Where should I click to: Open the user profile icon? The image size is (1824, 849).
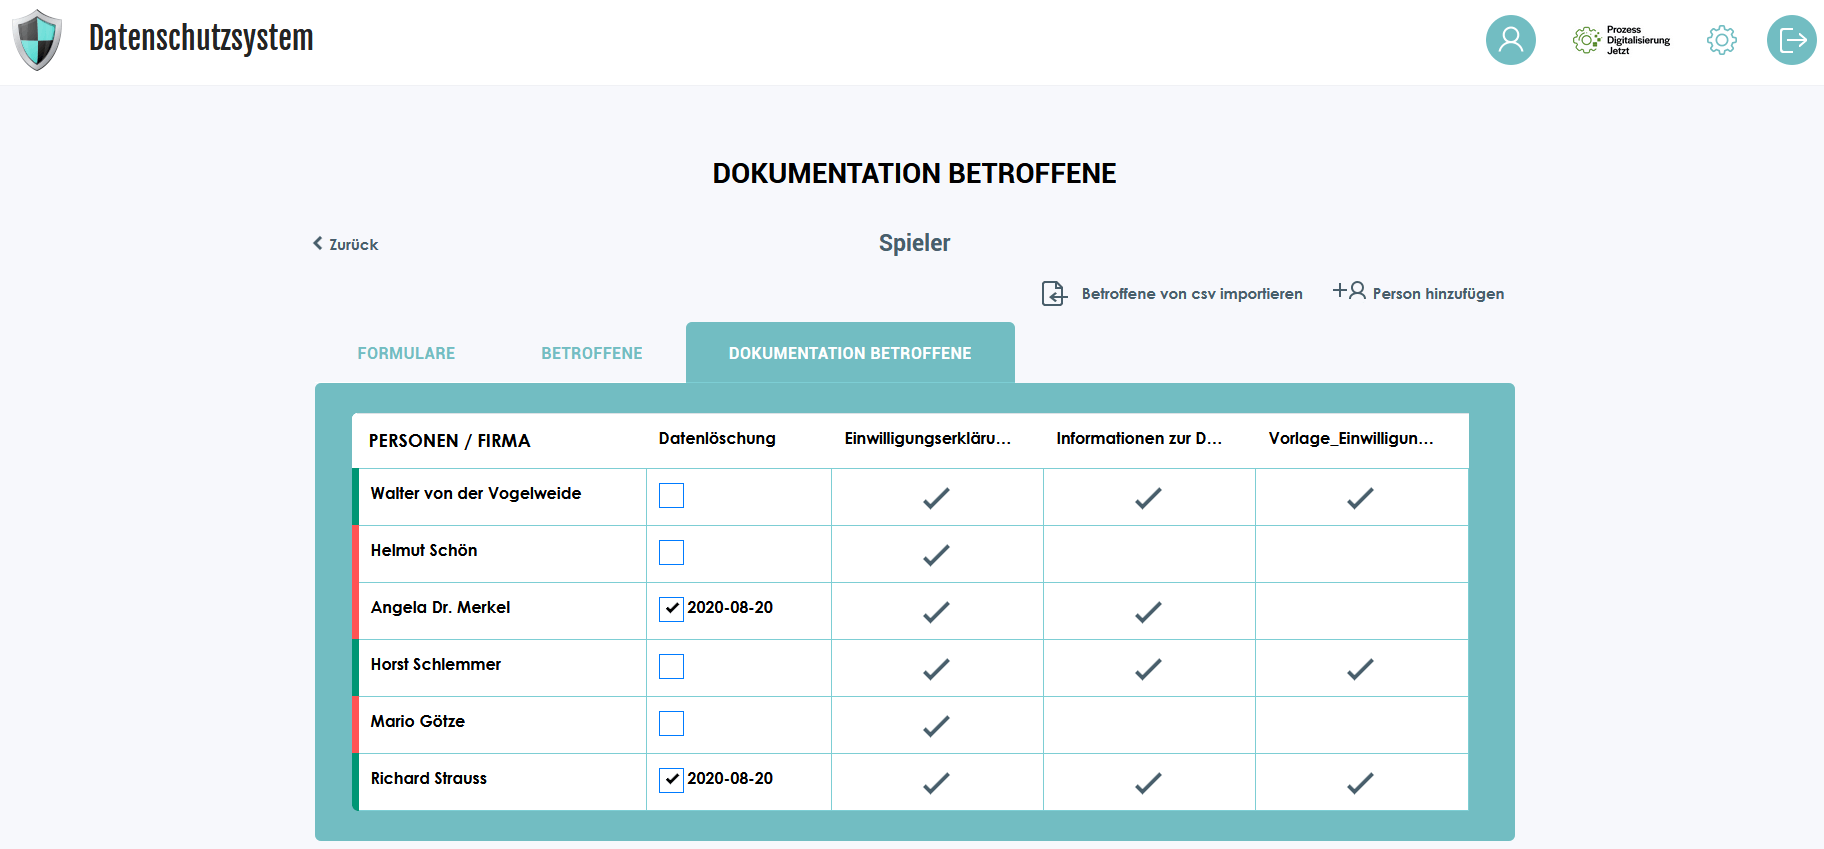coord(1510,40)
